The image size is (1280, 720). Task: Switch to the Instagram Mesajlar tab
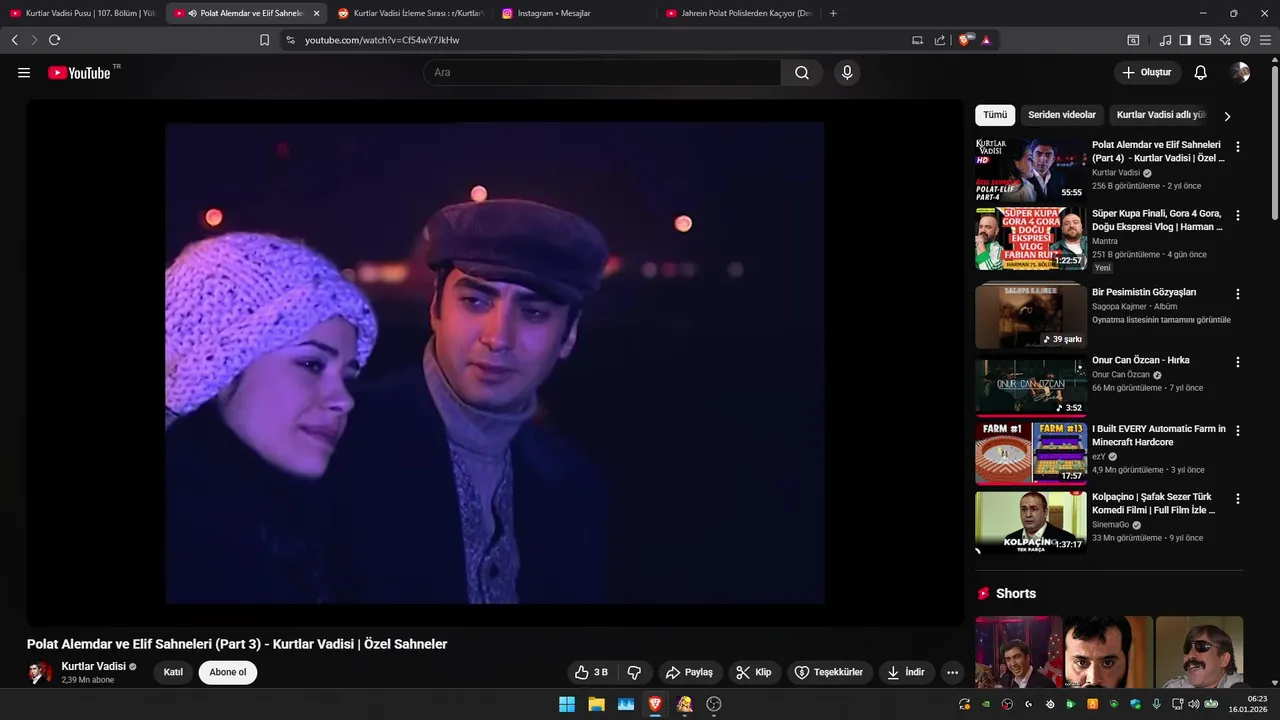pyautogui.click(x=575, y=13)
